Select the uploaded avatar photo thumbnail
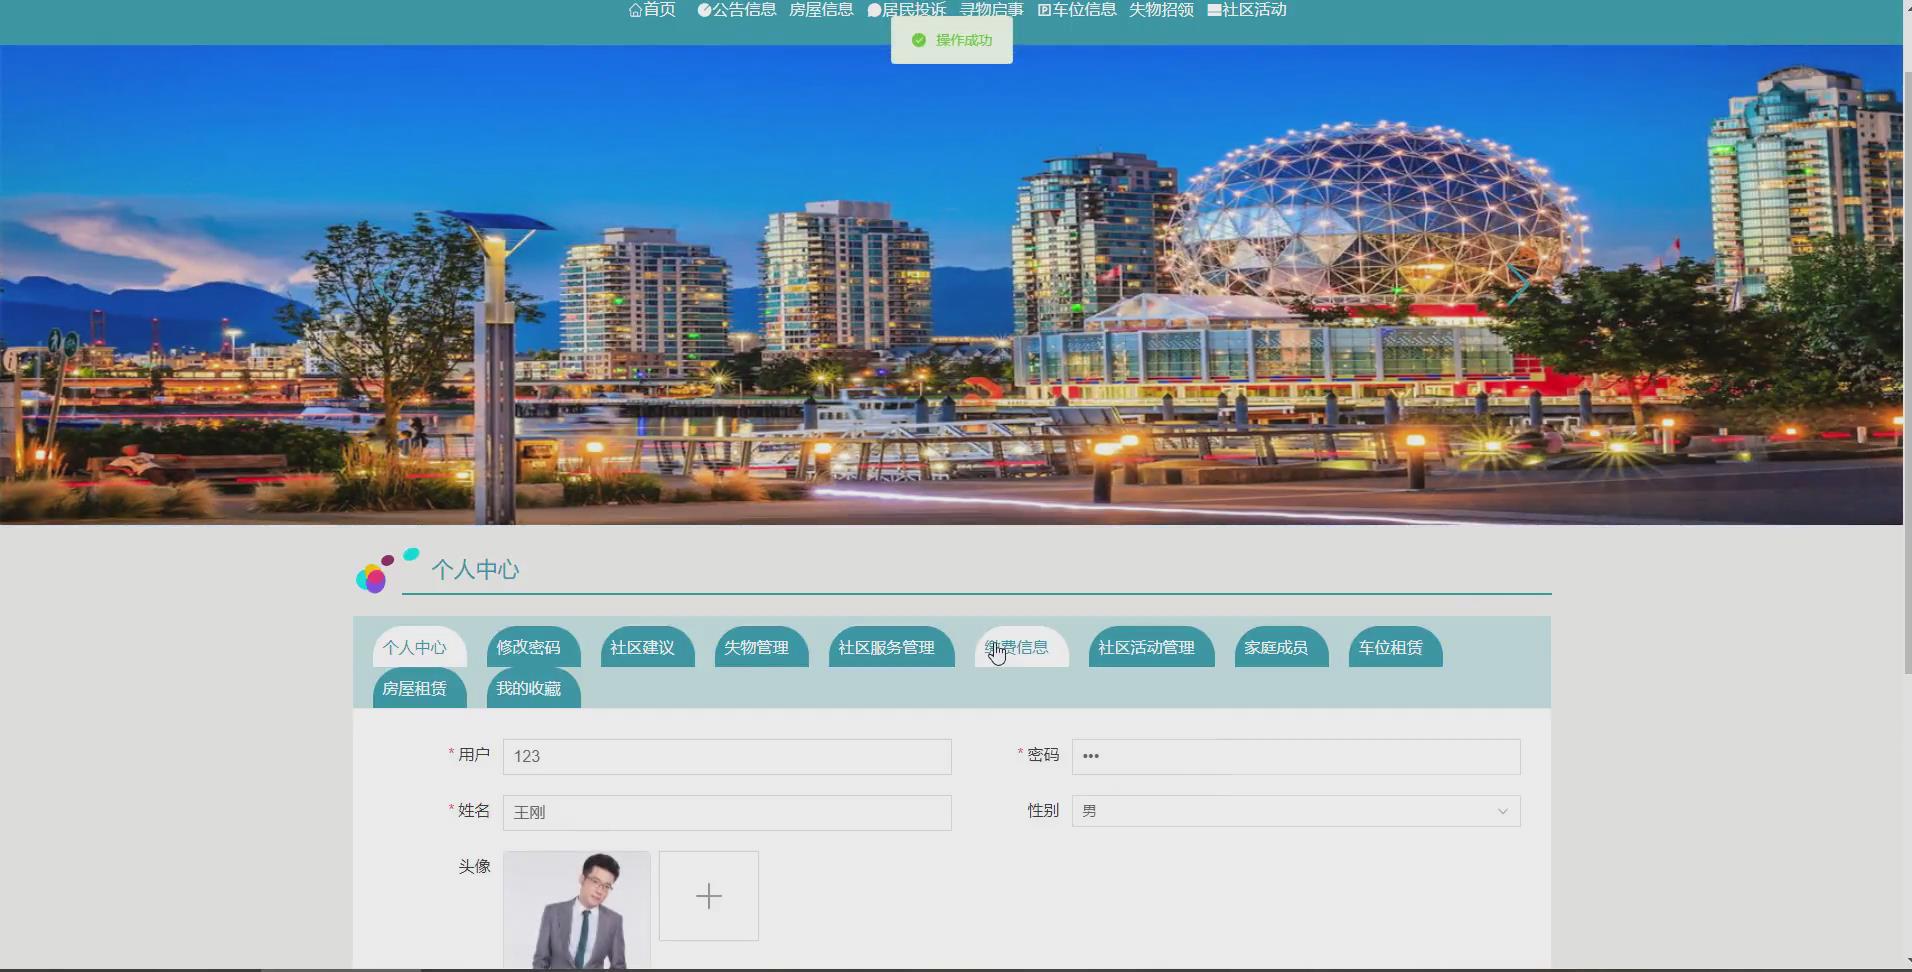The image size is (1912, 972). 577,910
